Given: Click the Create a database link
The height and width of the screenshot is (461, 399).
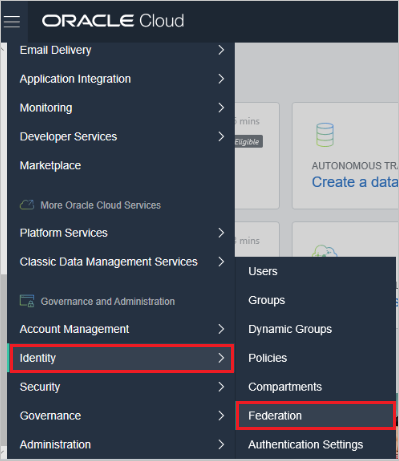Looking at the screenshot, I should 355,182.
